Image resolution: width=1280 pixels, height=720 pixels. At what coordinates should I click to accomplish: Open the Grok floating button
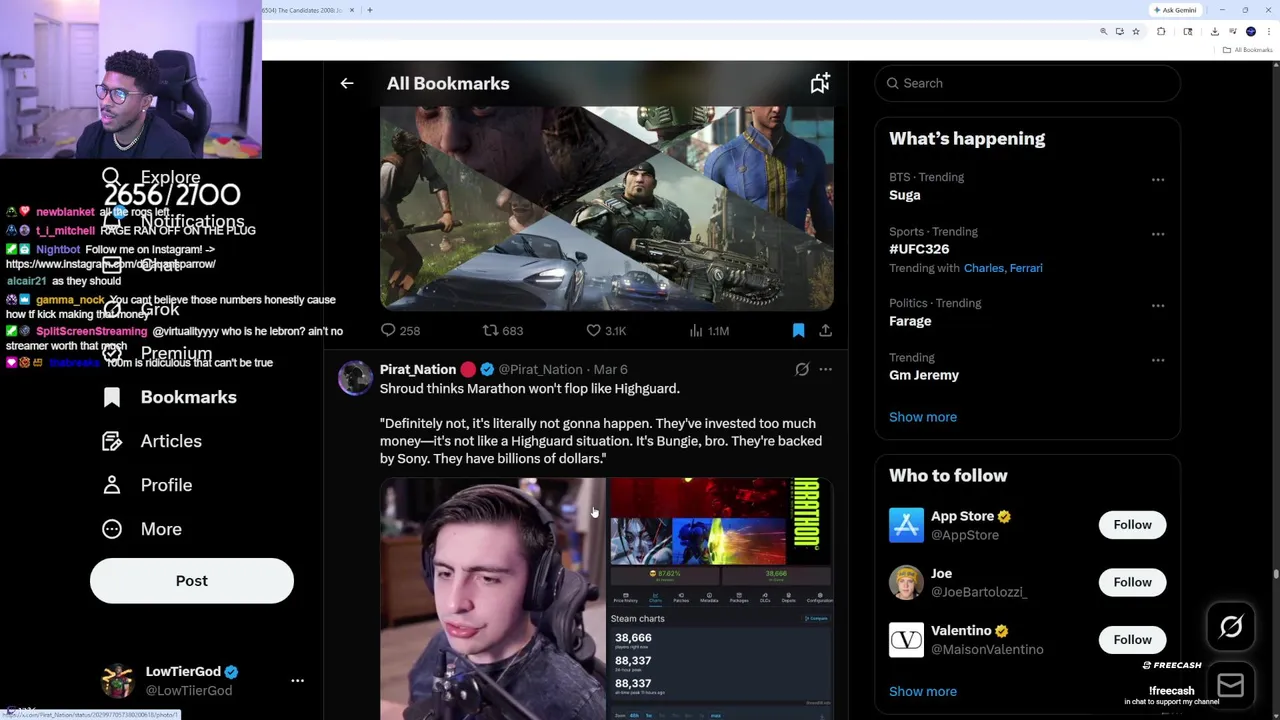(1231, 627)
